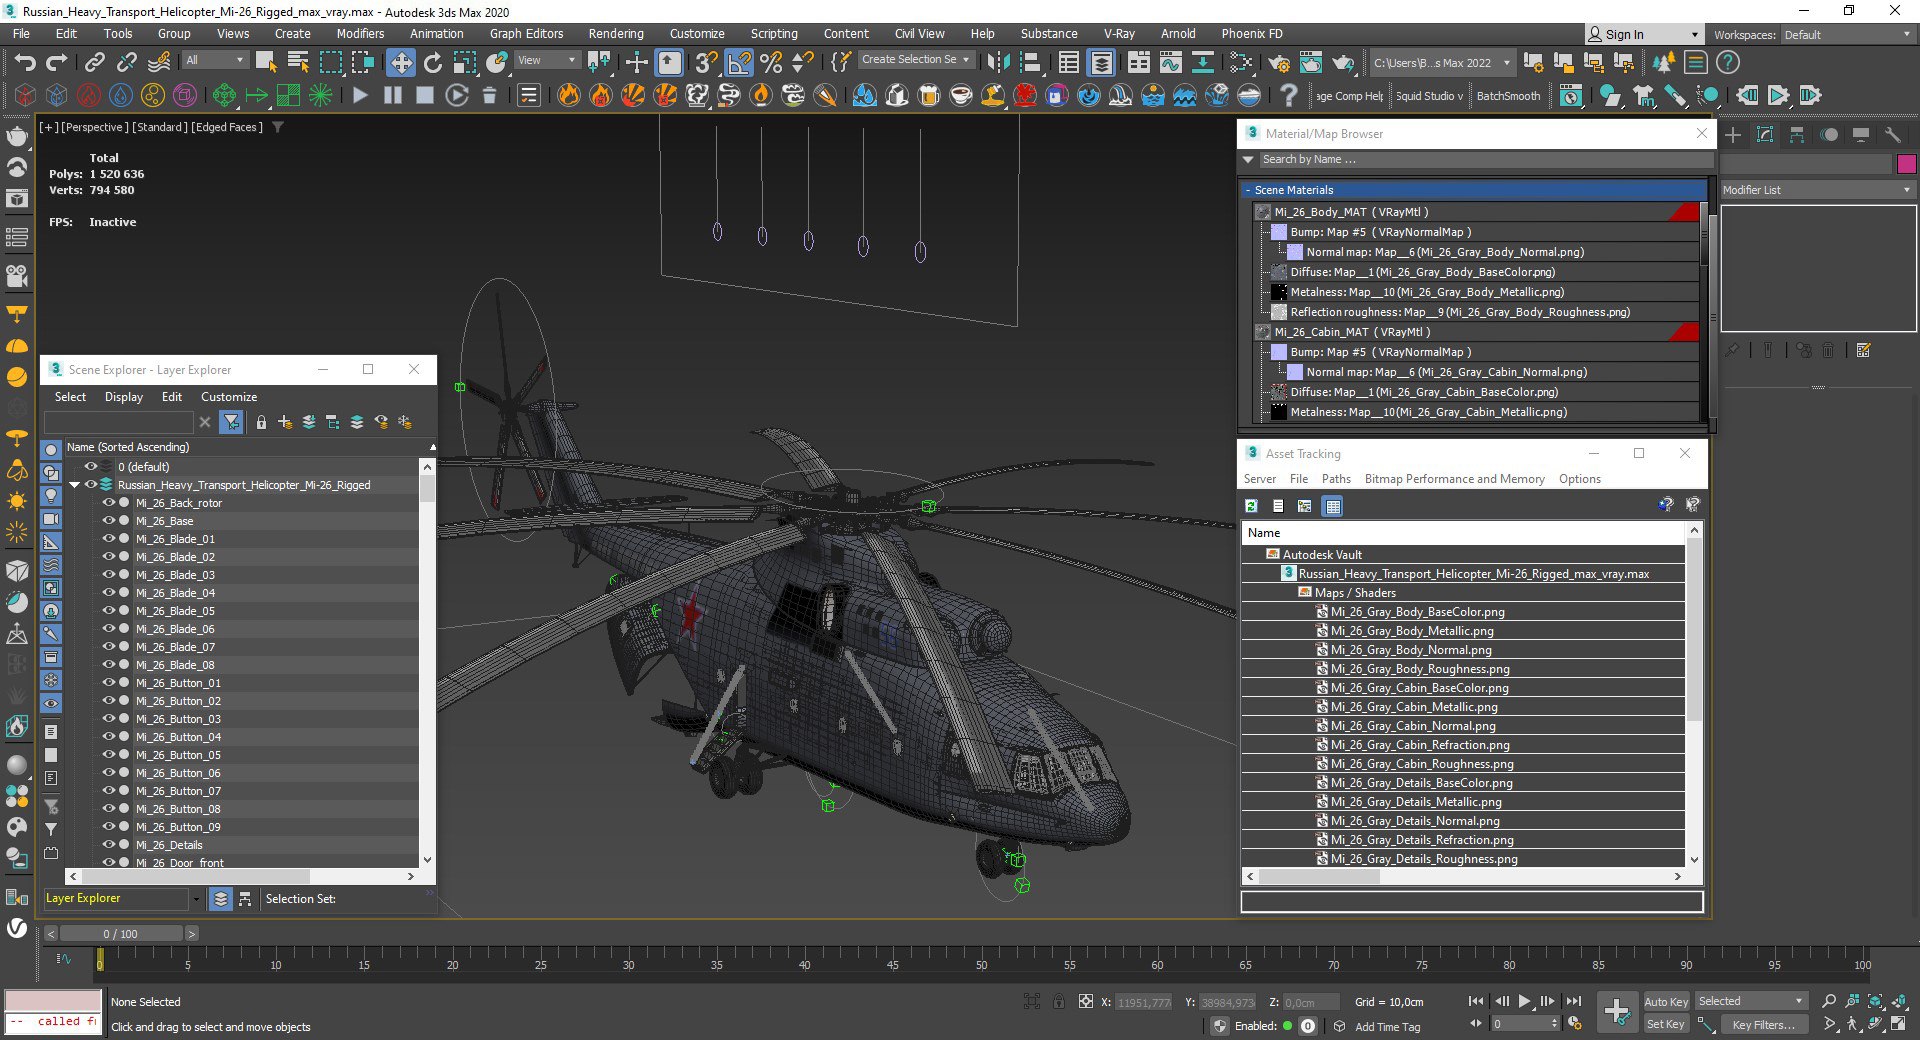Open the Modifier List dropdown

tap(1817, 190)
